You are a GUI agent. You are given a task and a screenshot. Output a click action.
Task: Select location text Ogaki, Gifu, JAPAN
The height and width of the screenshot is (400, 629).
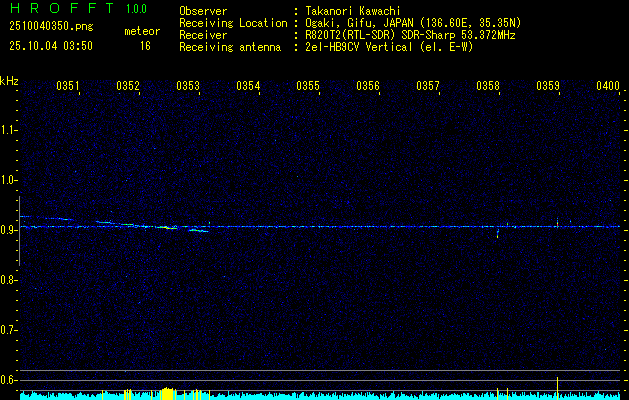pyautogui.click(x=359, y=23)
